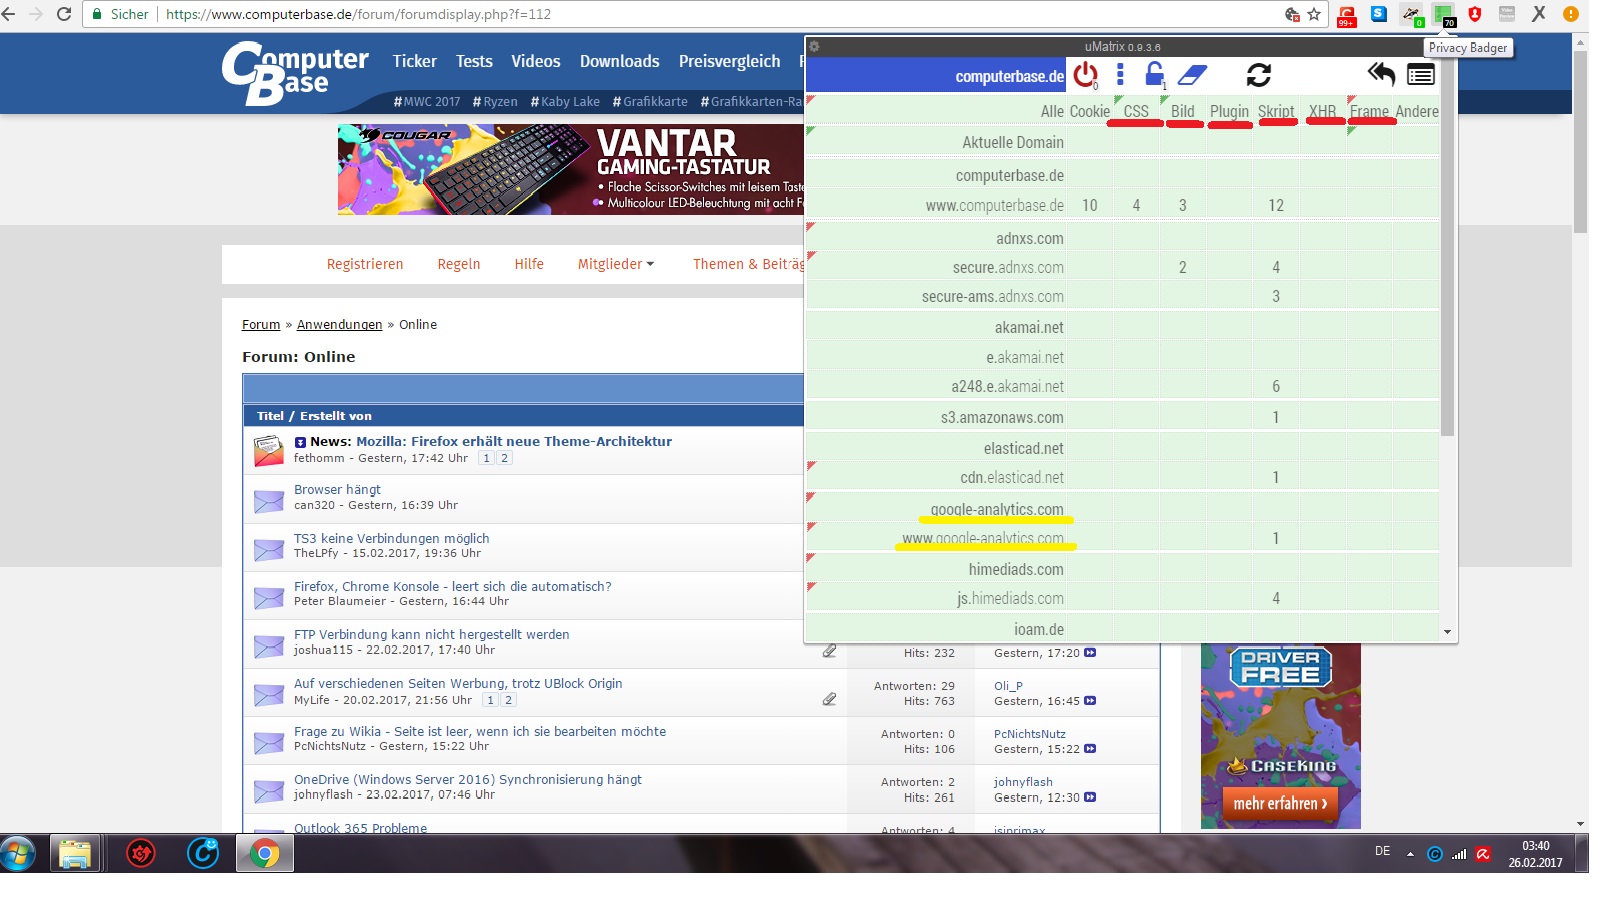Screen dimensions: 1600x900
Task: Toggle the Skript column header in uMatrix
Action: pos(1276,111)
